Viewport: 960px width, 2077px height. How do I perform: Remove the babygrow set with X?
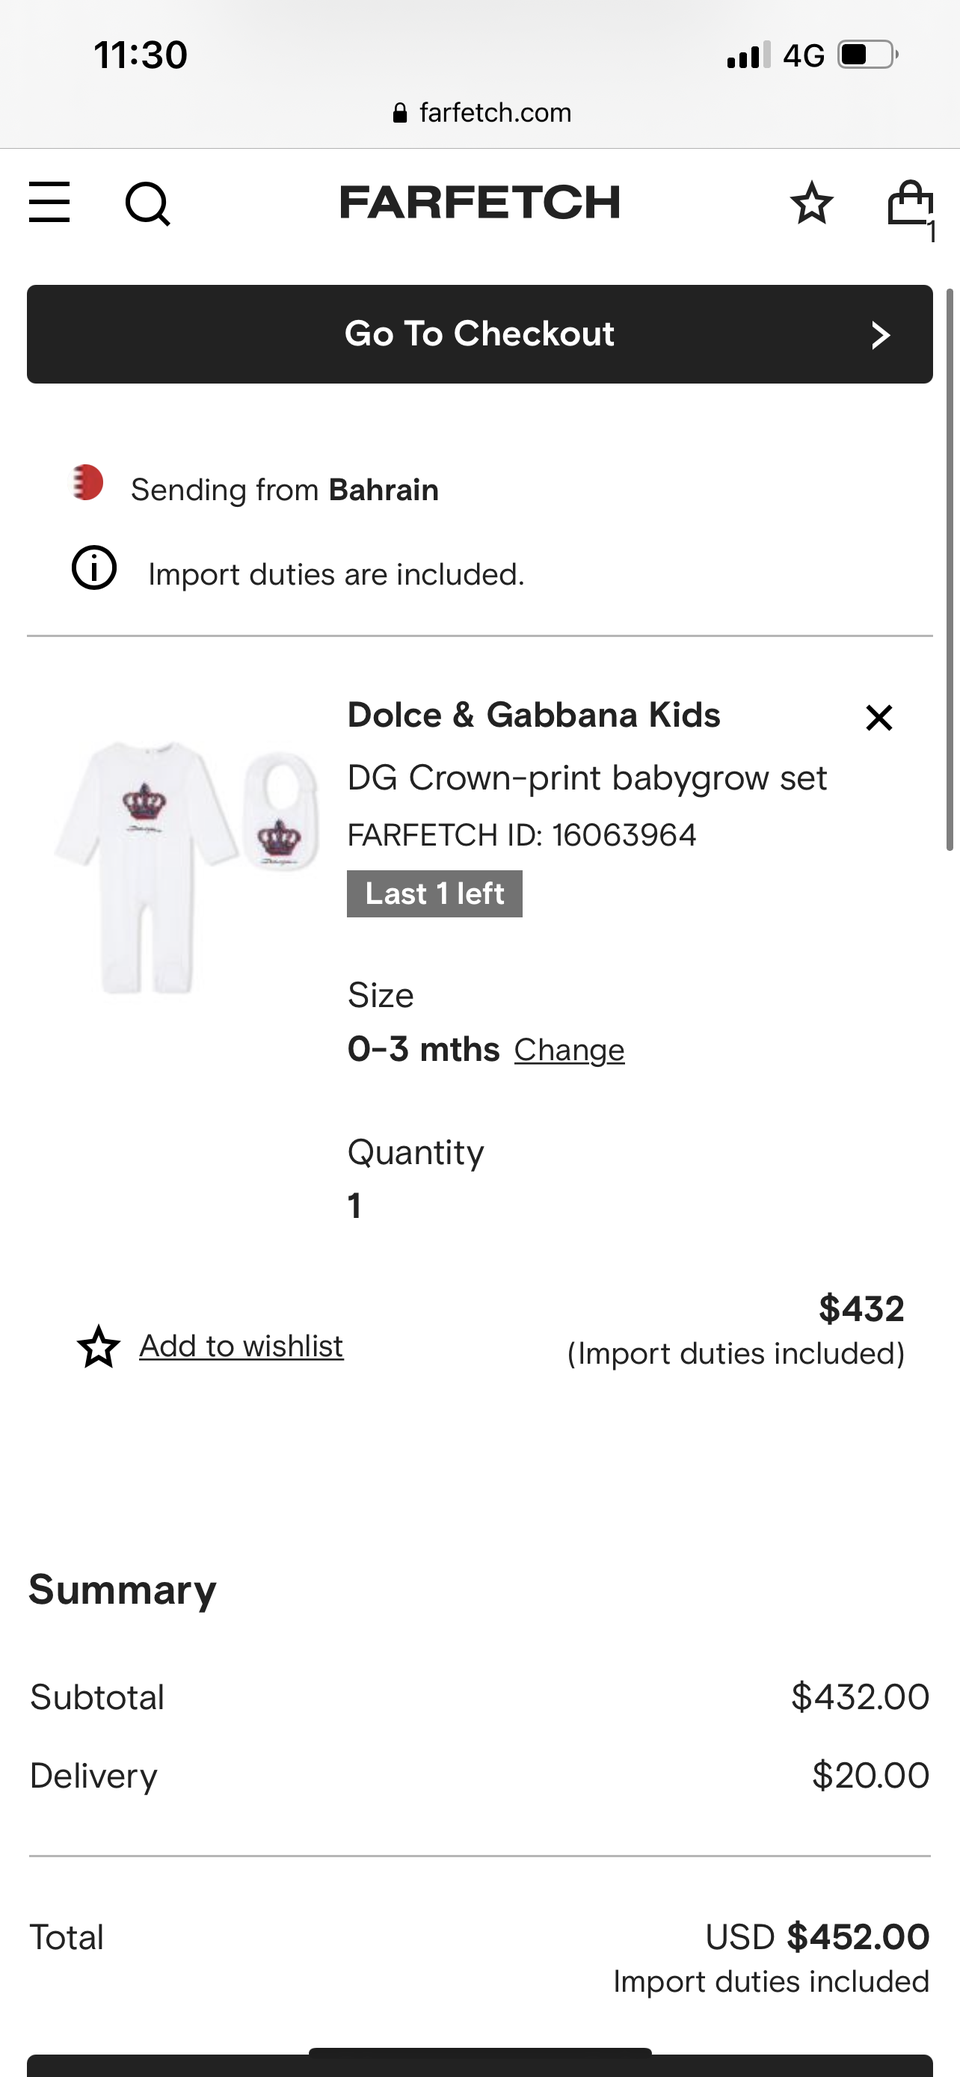(x=879, y=717)
